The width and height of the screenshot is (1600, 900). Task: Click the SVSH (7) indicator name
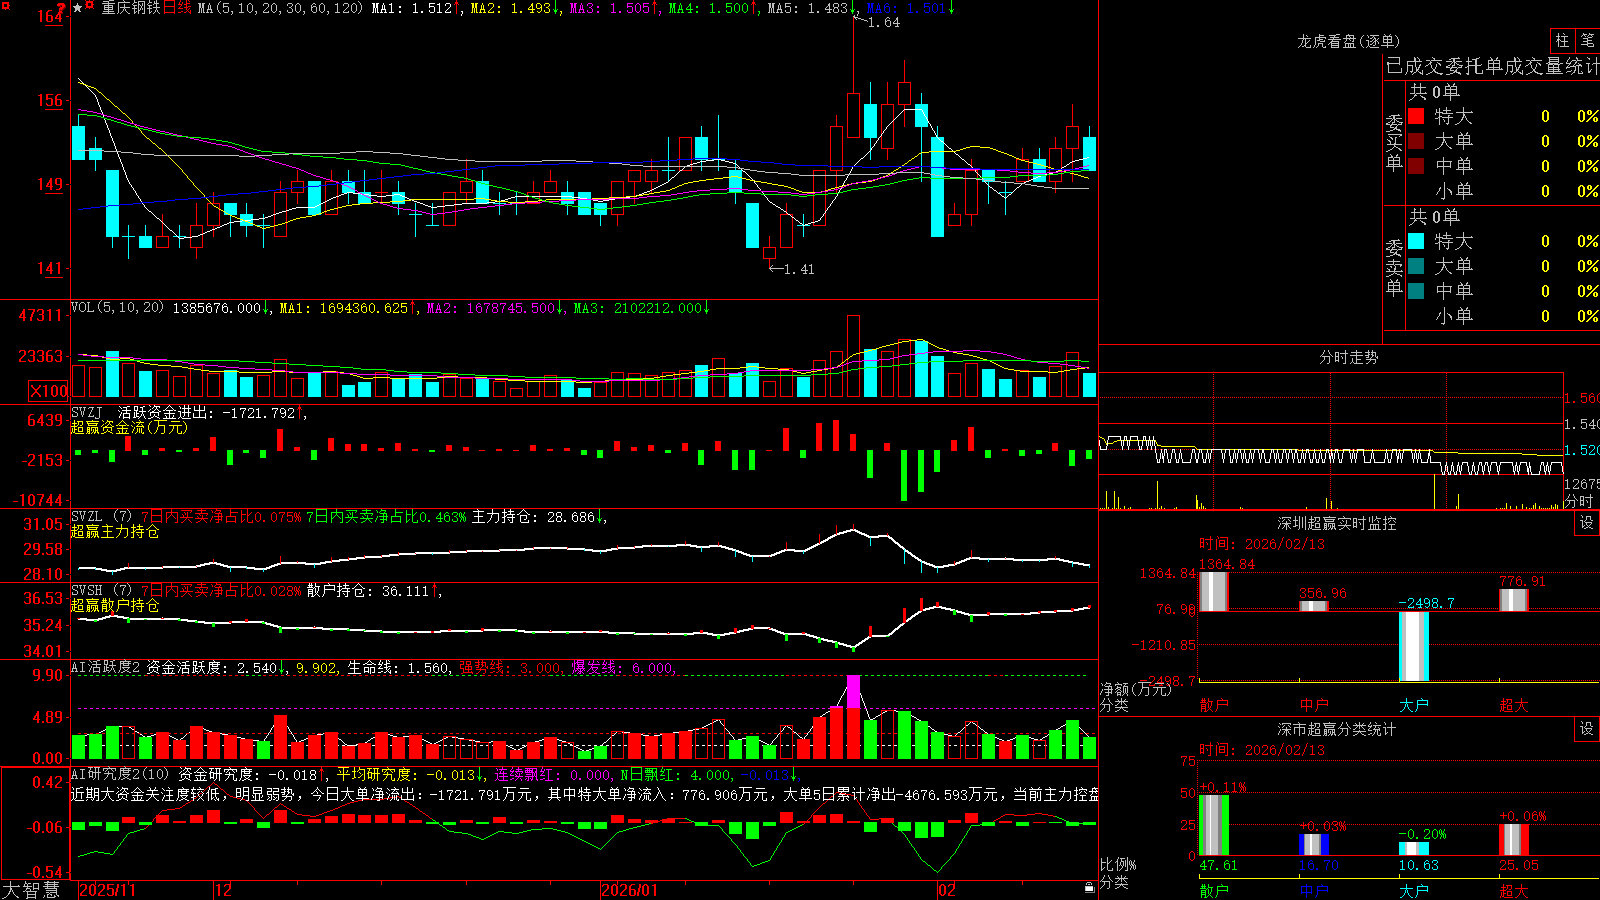pos(101,591)
